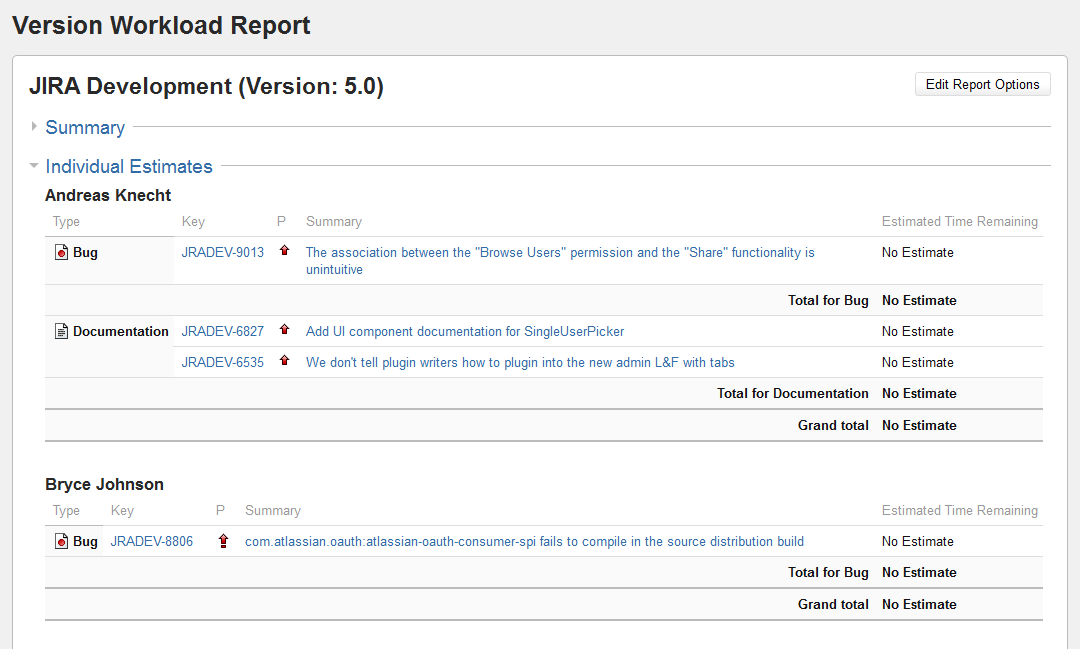Collapse the Individual Estimates section arrow
This screenshot has height=649, width=1080.
[x=34, y=166]
